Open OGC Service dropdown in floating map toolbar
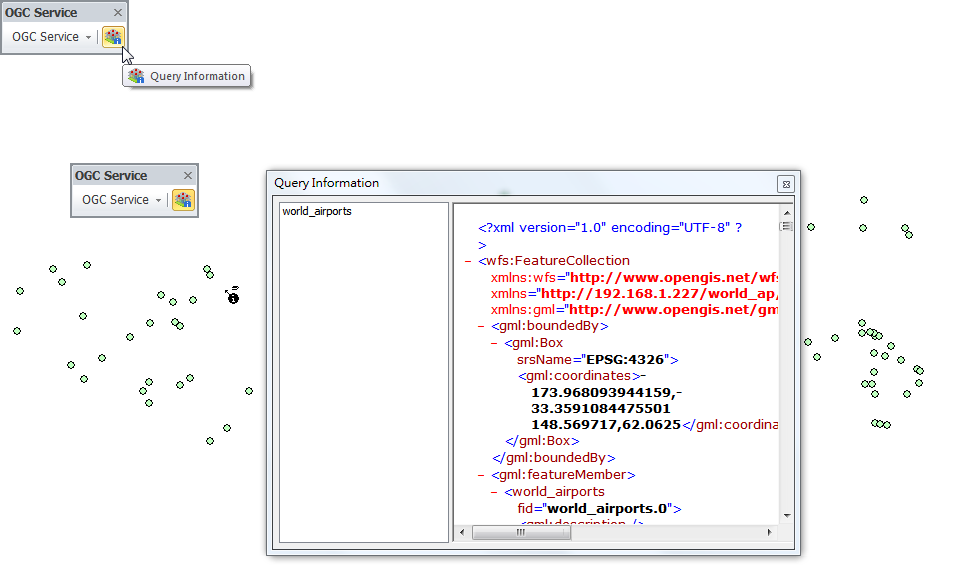This screenshot has height=581, width=970. tap(121, 200)
